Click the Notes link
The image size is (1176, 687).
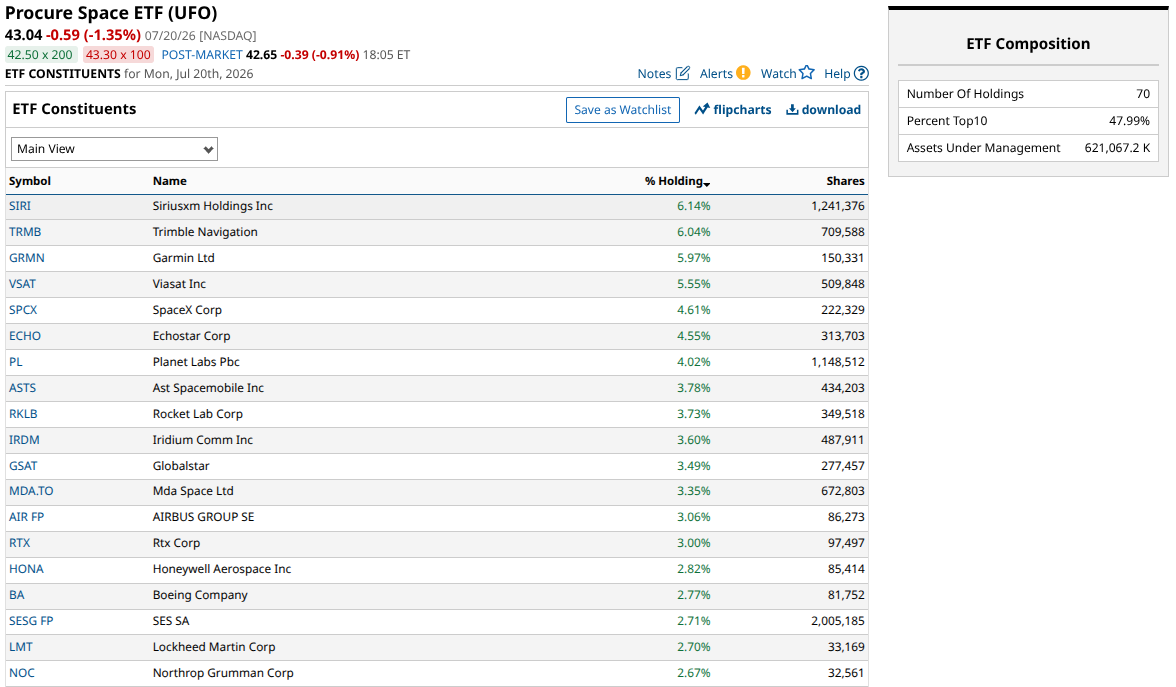point(654,74)
